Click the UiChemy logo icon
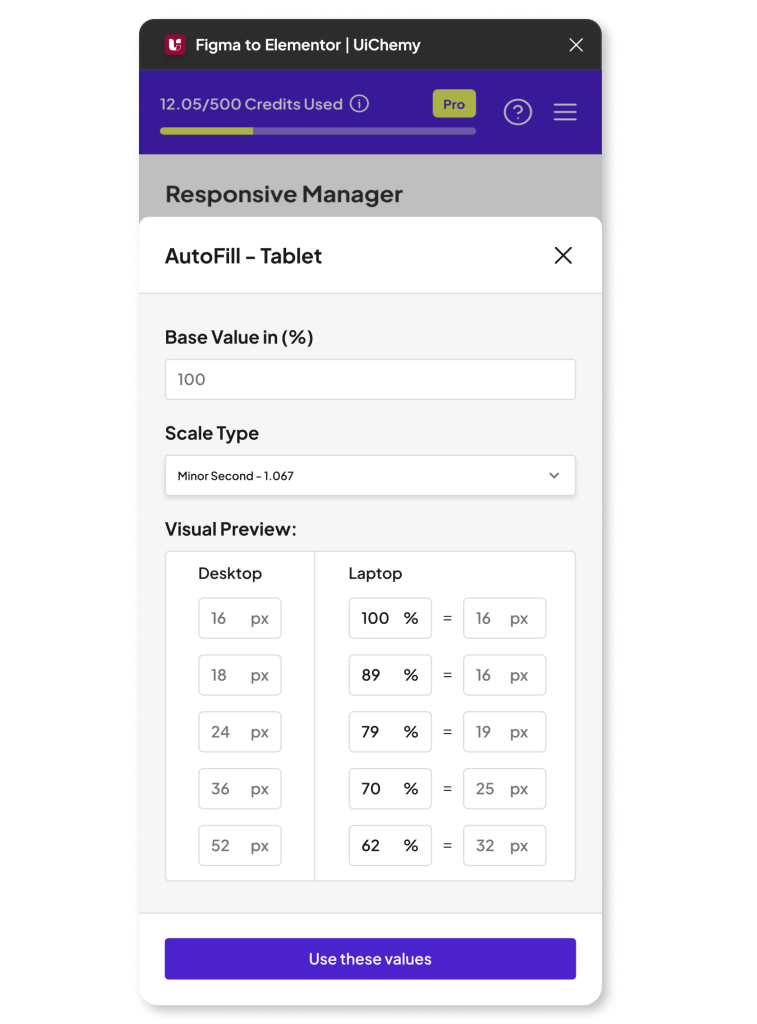The height and width of the screenshot is (1024, 757). (x=175, y=45)
